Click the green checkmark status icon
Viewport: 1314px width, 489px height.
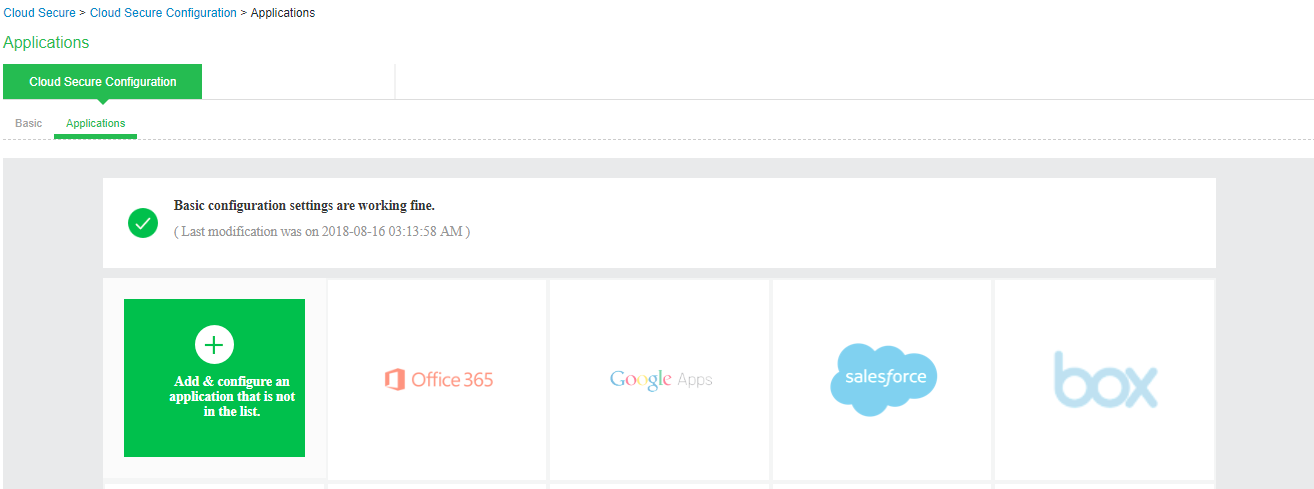coord(143,223)
